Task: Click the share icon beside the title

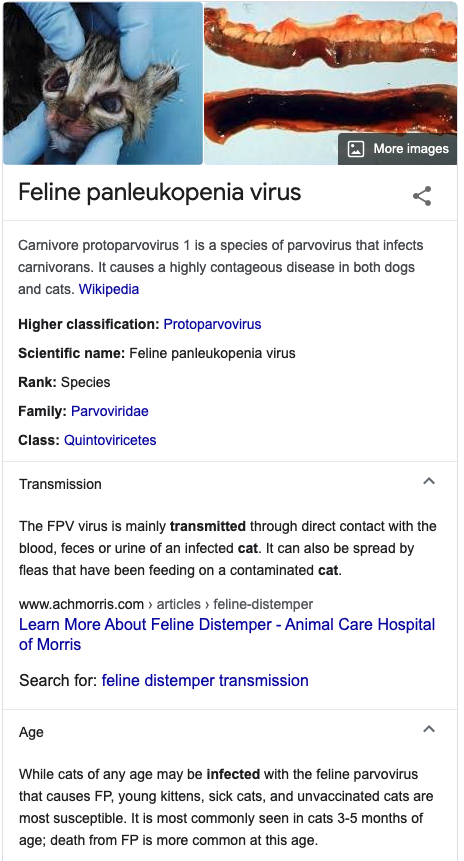Action: [422, 196]
